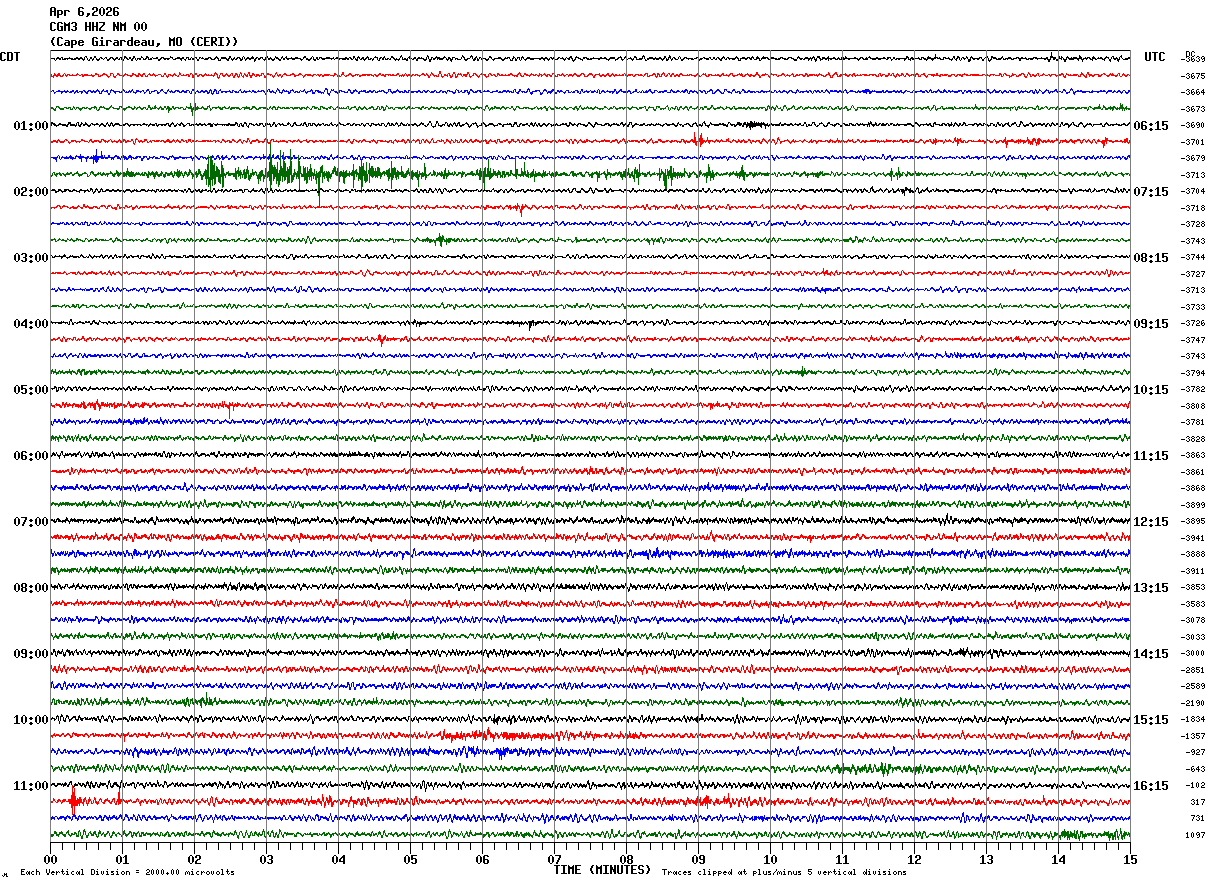Click the DC offset value "-3675"
This screenshot has width=1210, height=886.
click(1193, 76)
